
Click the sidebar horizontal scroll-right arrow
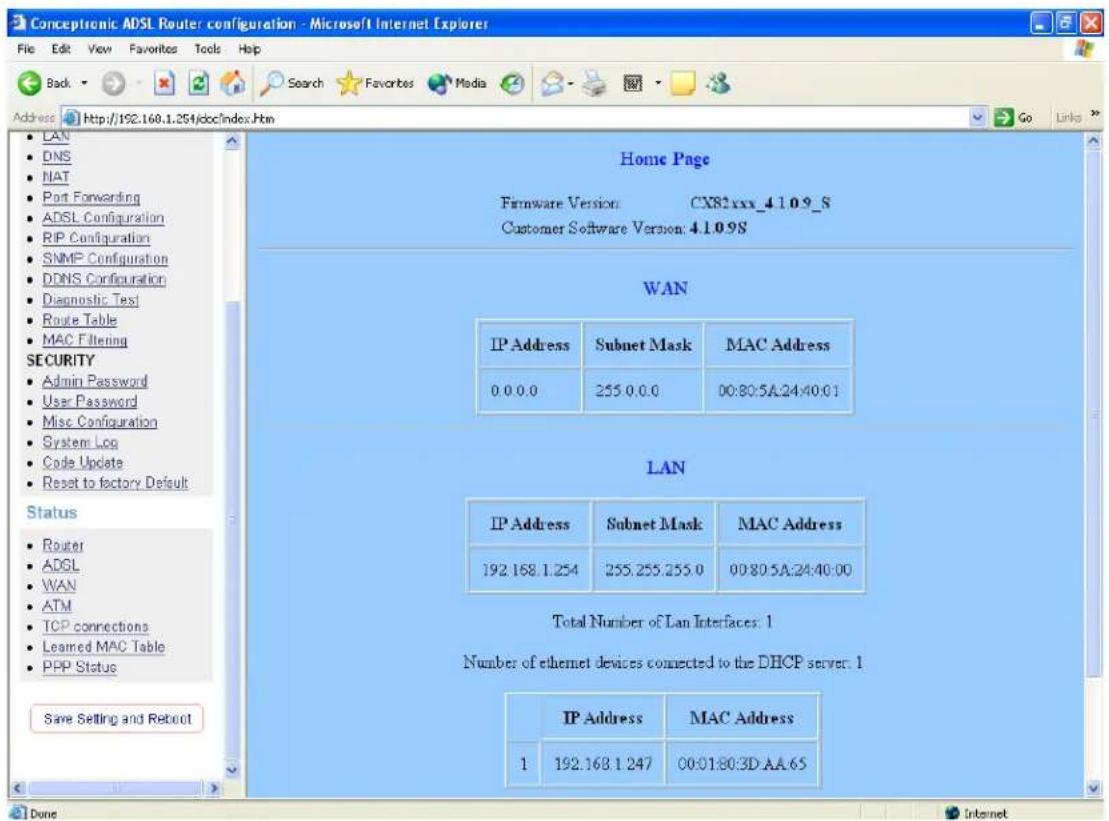[x=214, y=788]
